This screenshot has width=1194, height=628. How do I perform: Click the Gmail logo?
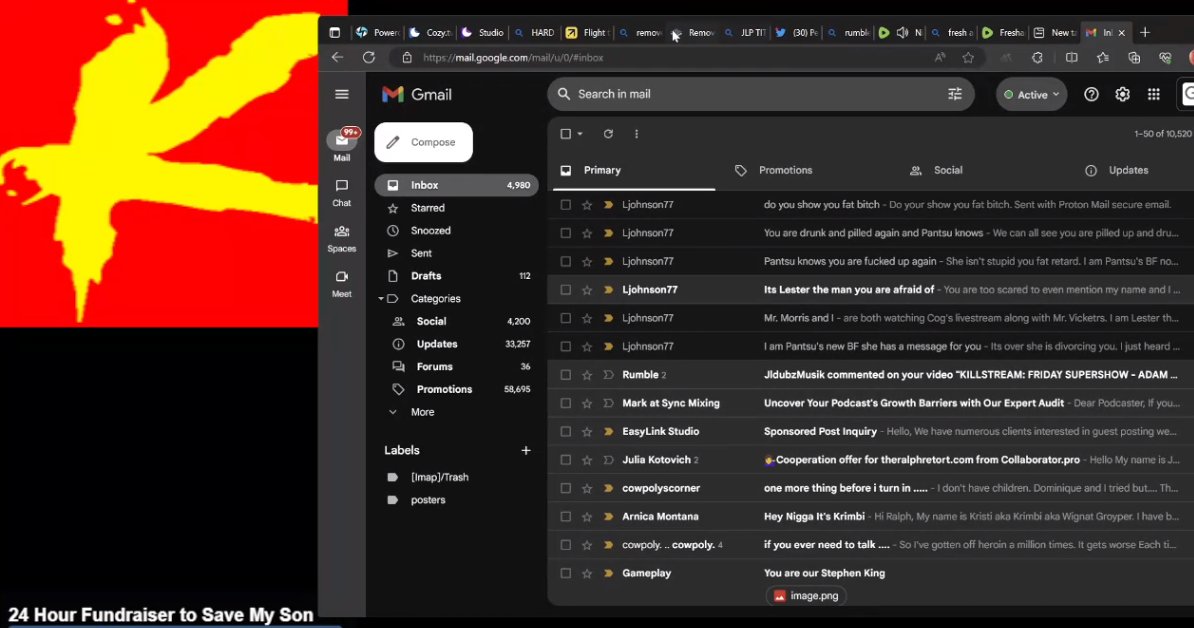click(417, 94)
